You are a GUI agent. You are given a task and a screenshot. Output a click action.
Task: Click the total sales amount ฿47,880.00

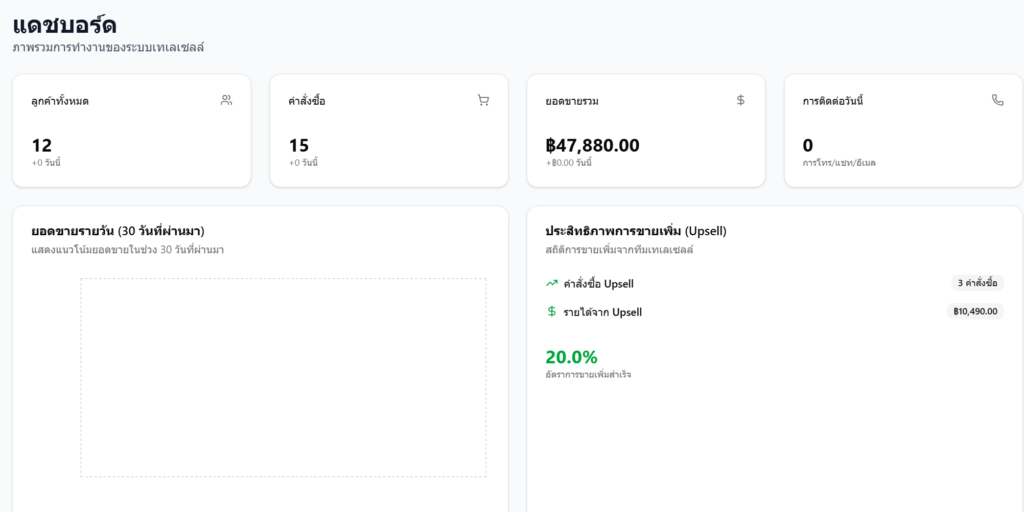pyautogui.click(x=592, y=145)
